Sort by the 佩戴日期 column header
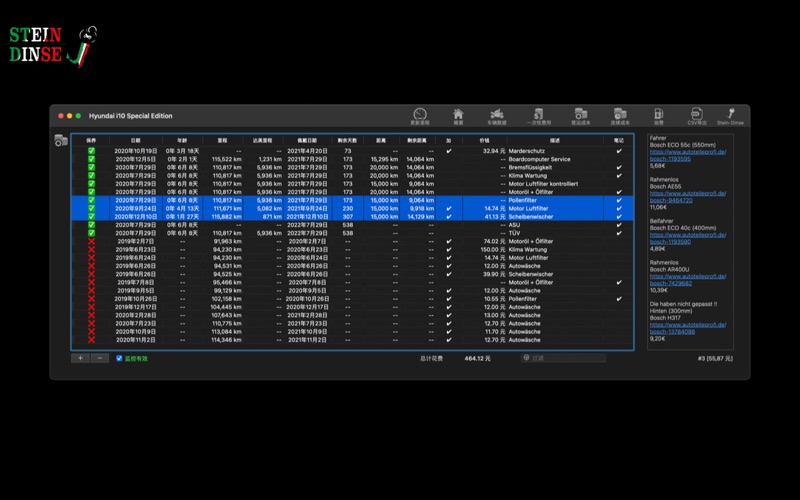Screen dimensions: 800x500 click(x=307, y=140)
